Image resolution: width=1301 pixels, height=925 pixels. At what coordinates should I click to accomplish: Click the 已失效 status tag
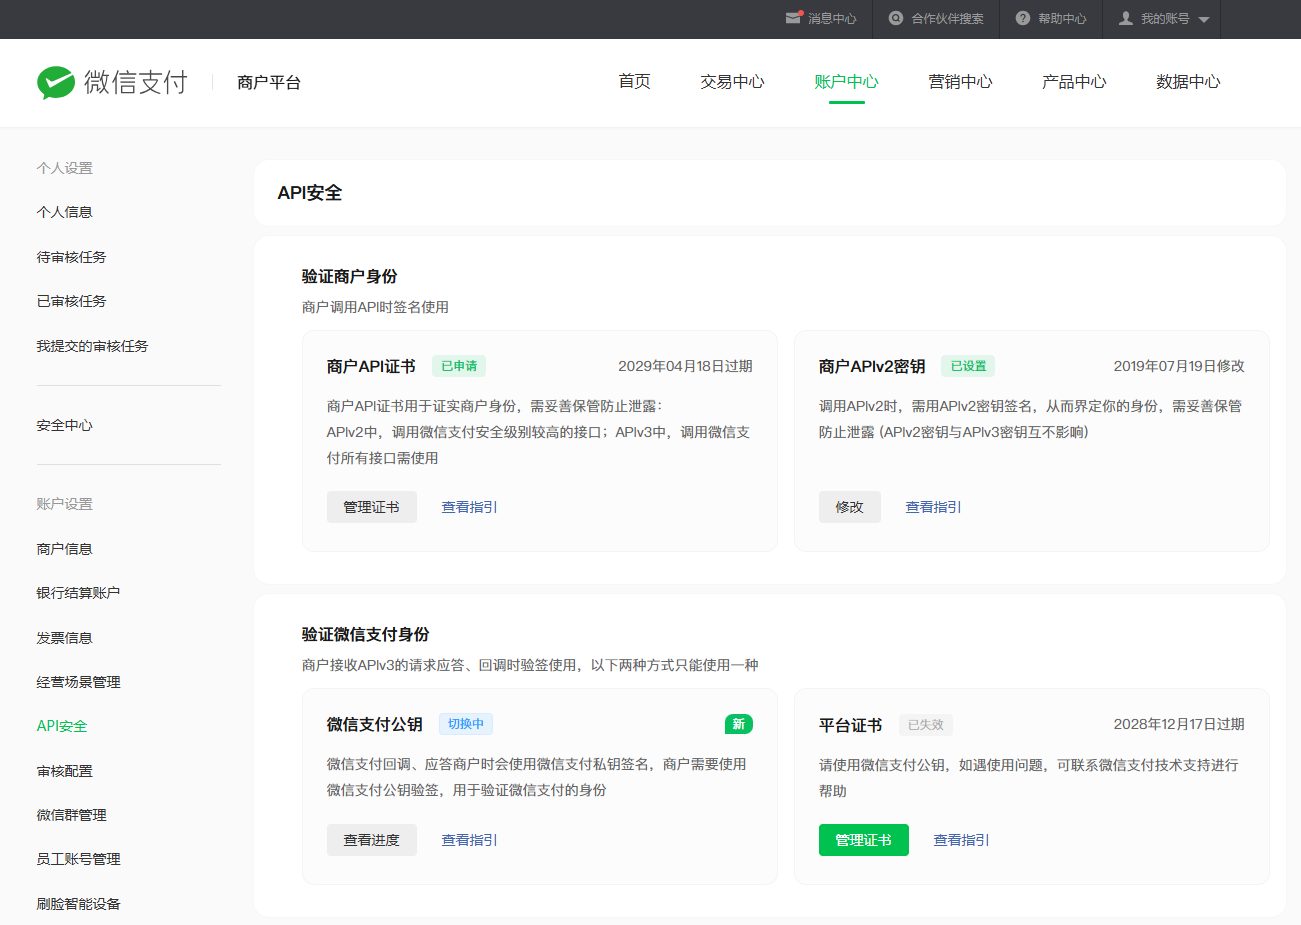(926, 725)
